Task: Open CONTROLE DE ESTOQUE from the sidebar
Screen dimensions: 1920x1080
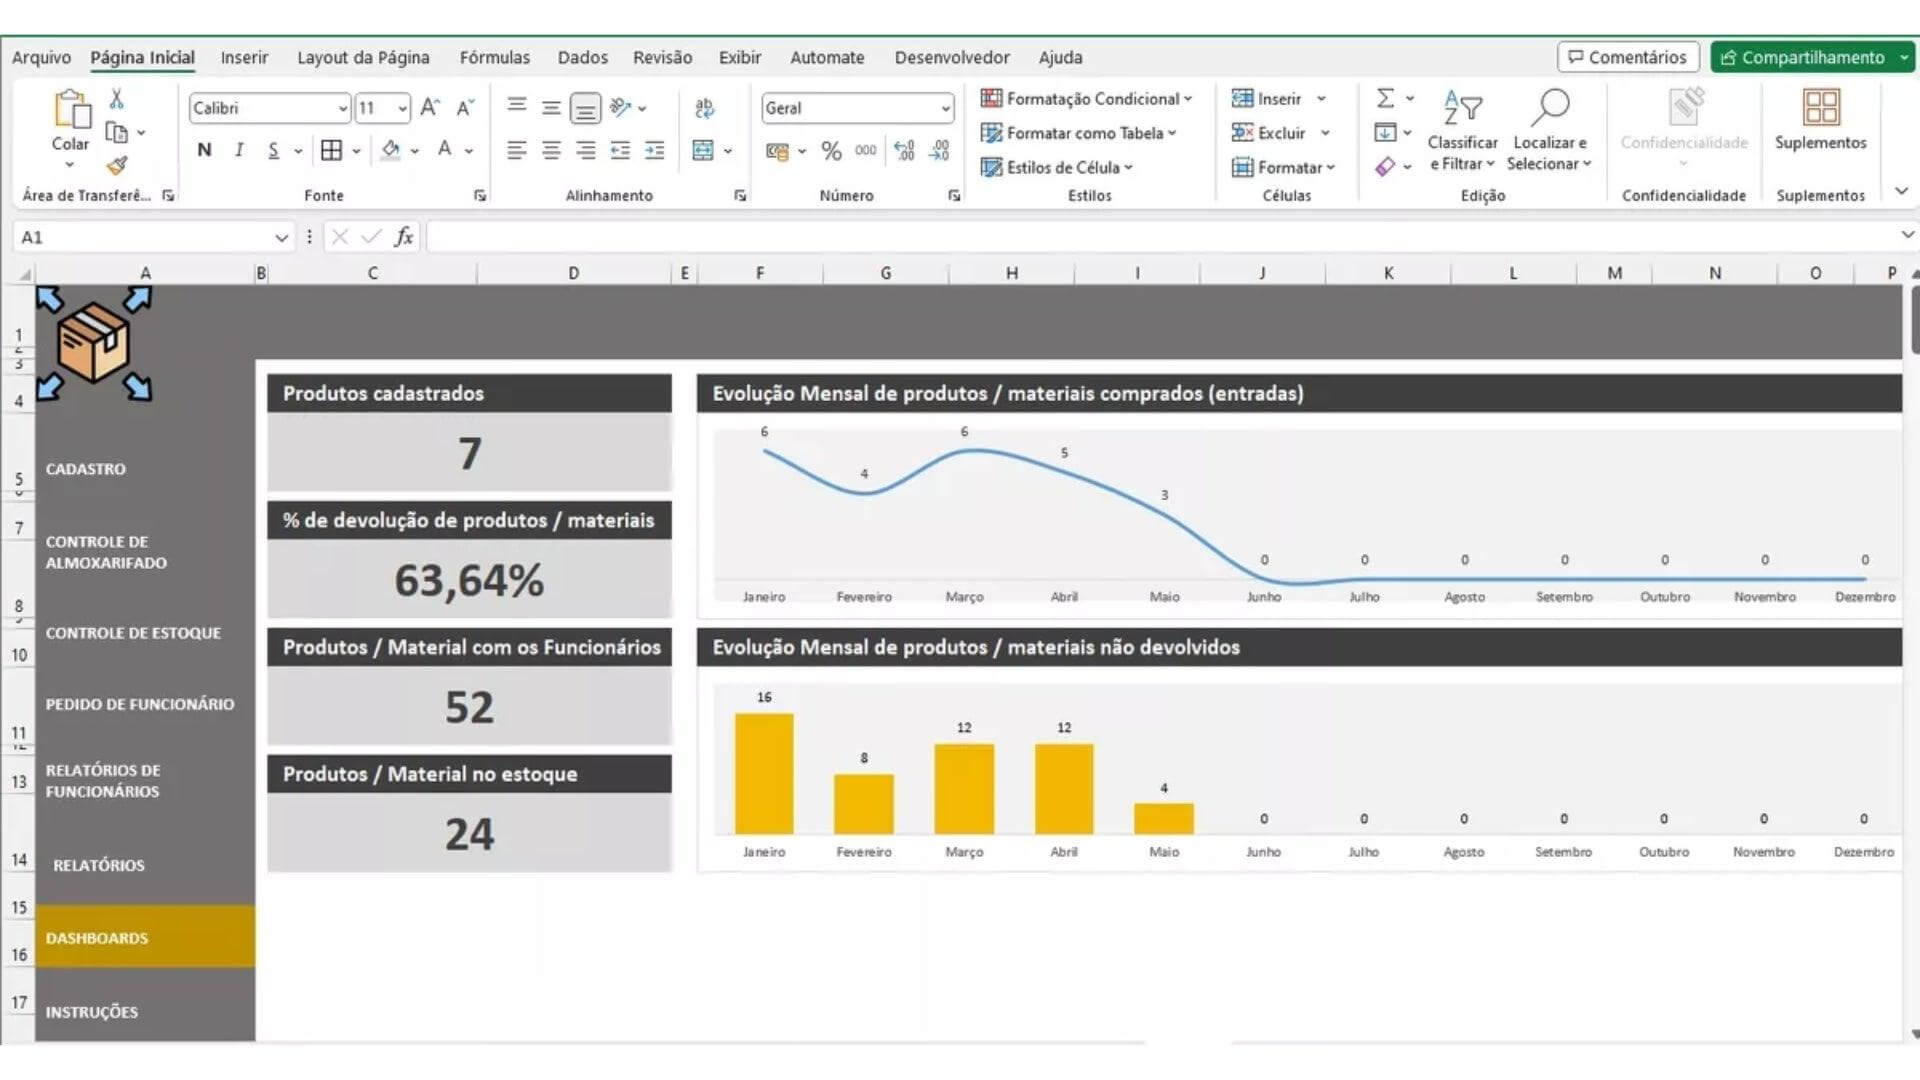Action: point(133,633)
